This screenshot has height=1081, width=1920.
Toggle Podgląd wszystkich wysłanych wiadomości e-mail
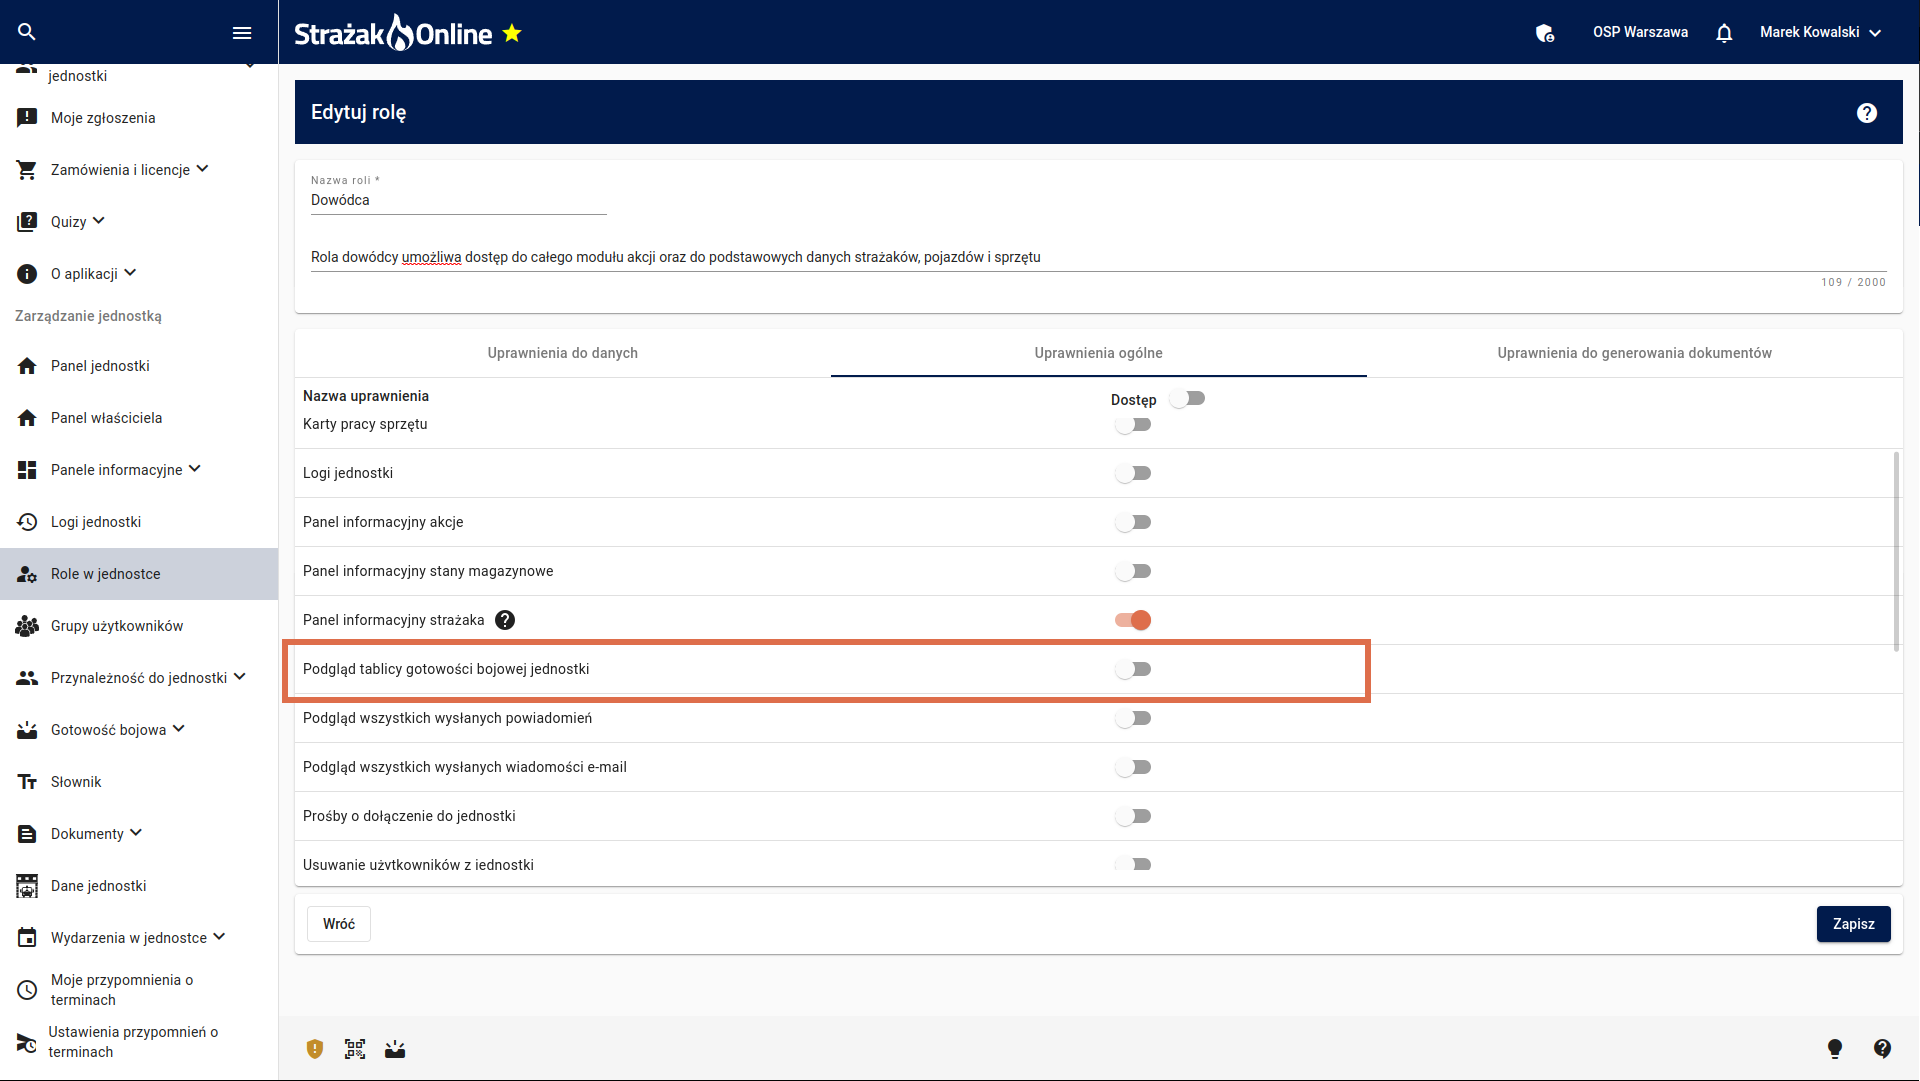point(1133,768)
